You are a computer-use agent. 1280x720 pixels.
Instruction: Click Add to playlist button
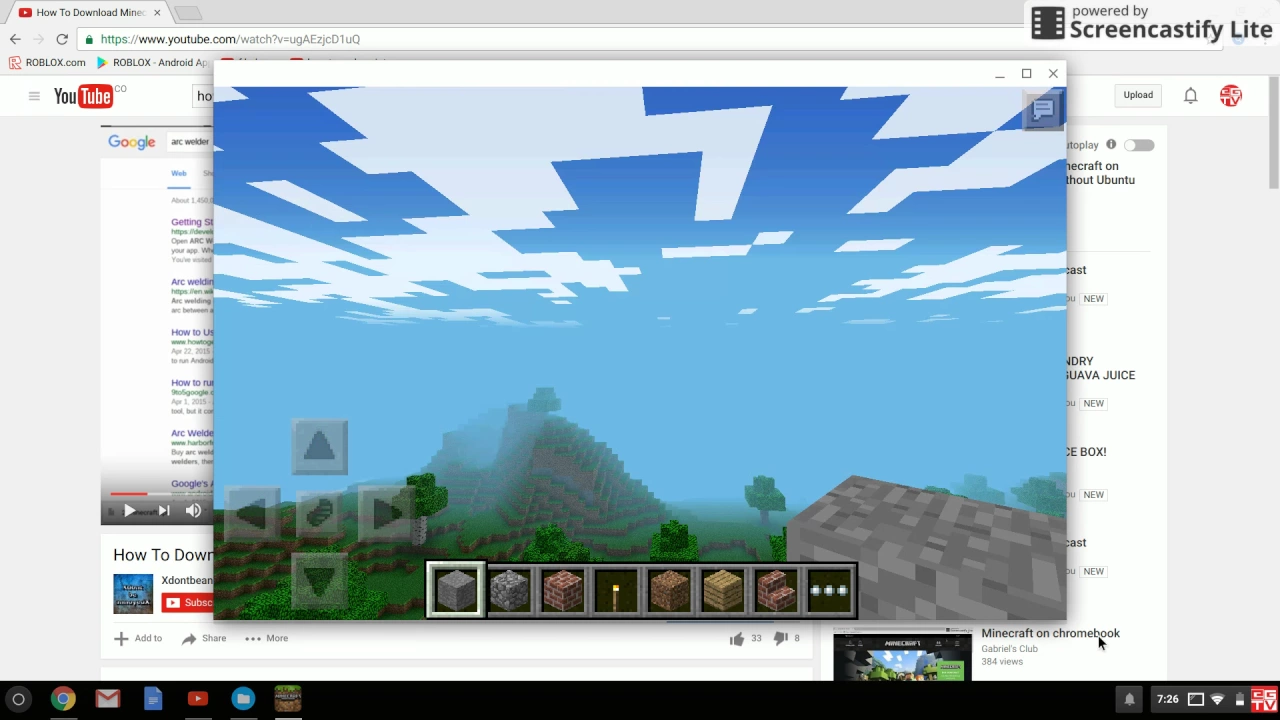(138, 638)
